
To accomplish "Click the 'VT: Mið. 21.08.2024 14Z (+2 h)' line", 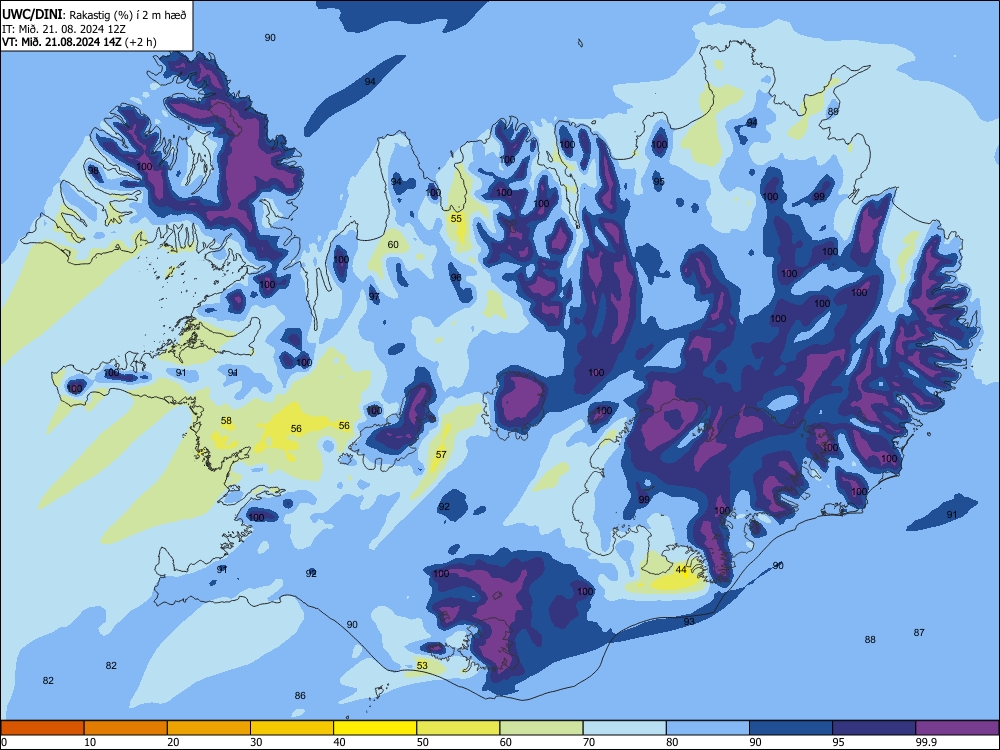I will point(79,42).
